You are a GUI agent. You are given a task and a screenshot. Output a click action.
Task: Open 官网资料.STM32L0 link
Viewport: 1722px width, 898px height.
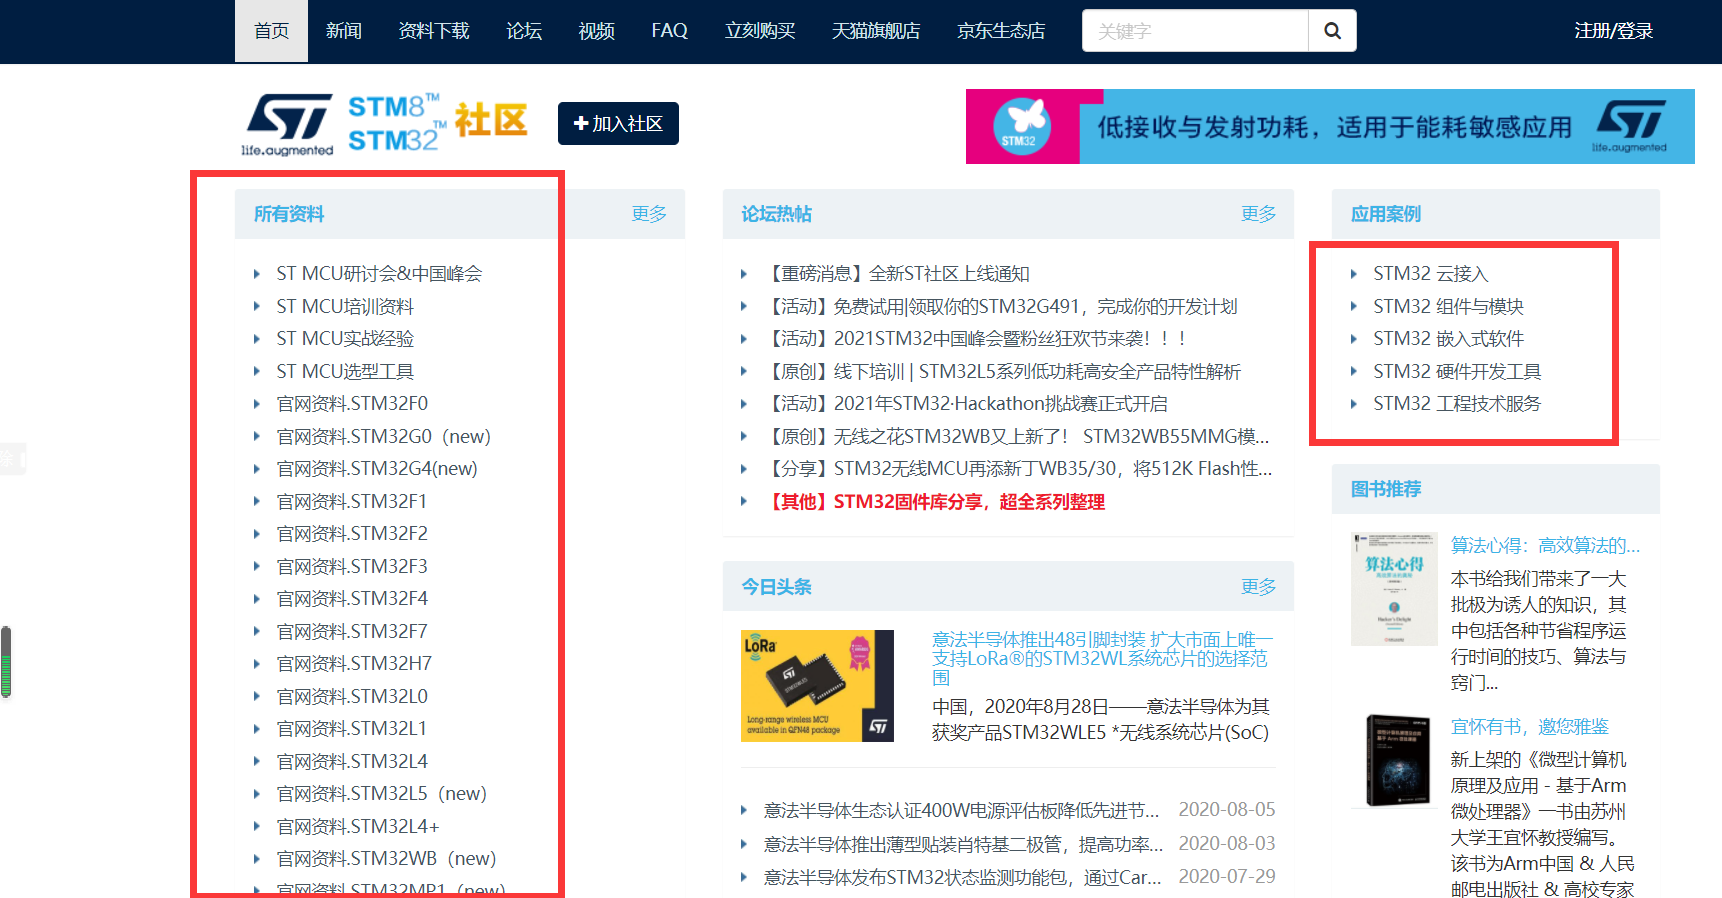tap(352, 697)
